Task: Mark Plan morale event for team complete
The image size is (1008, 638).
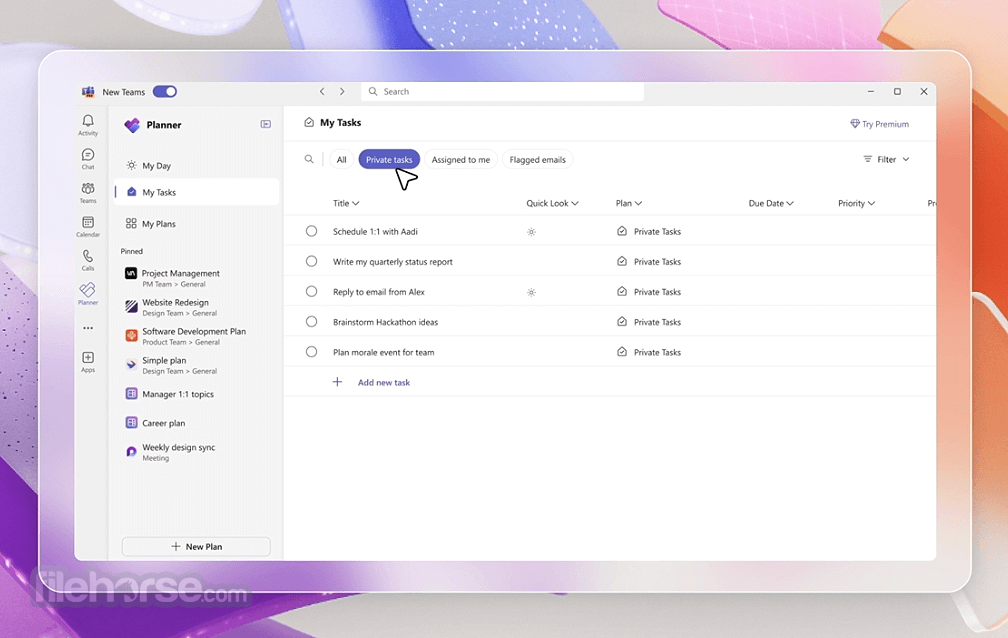Action: pos(311,352)
